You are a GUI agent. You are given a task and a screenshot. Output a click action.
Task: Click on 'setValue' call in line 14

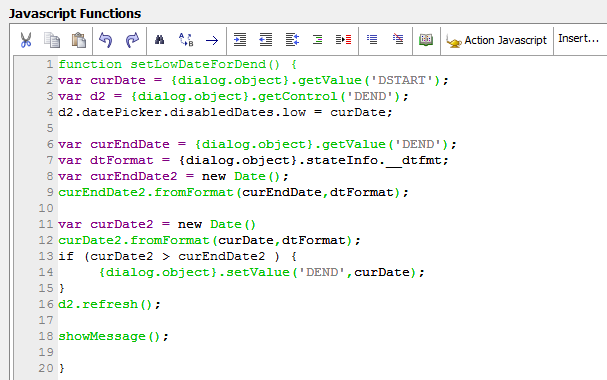coord(258,272)
